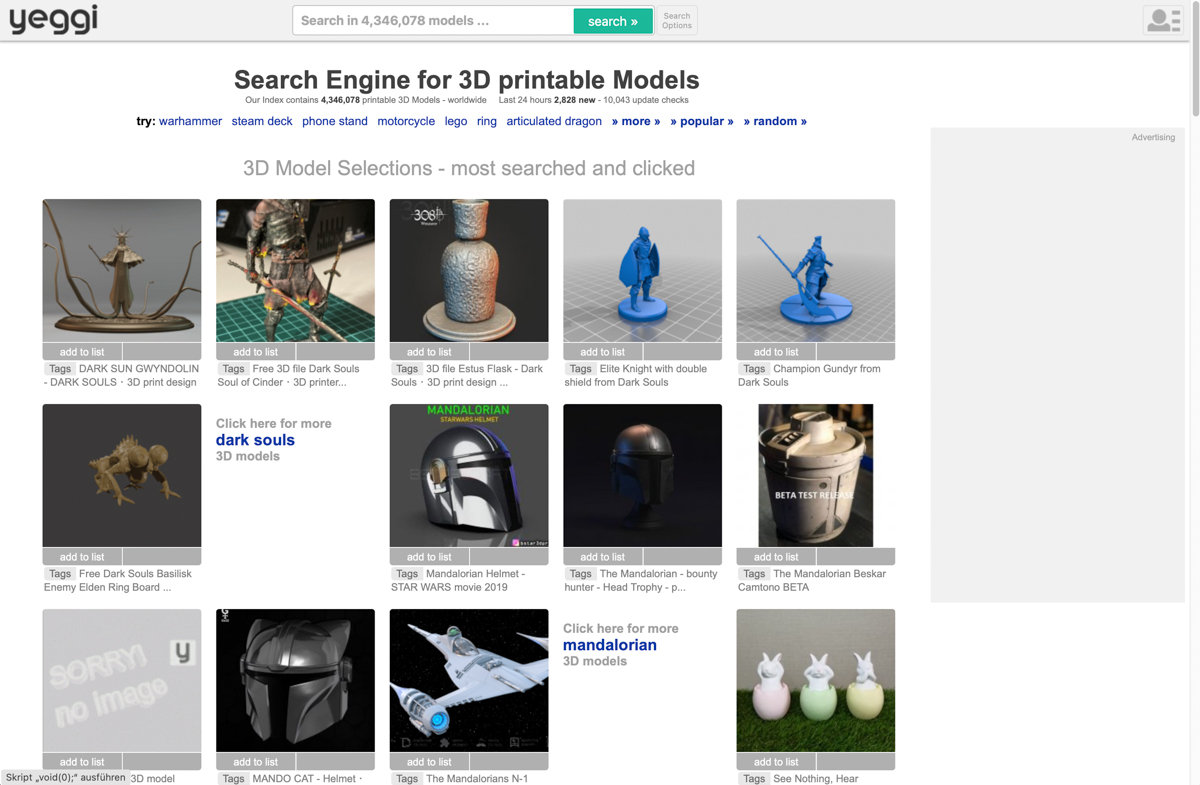Click inside the model search field

point(430,20)
